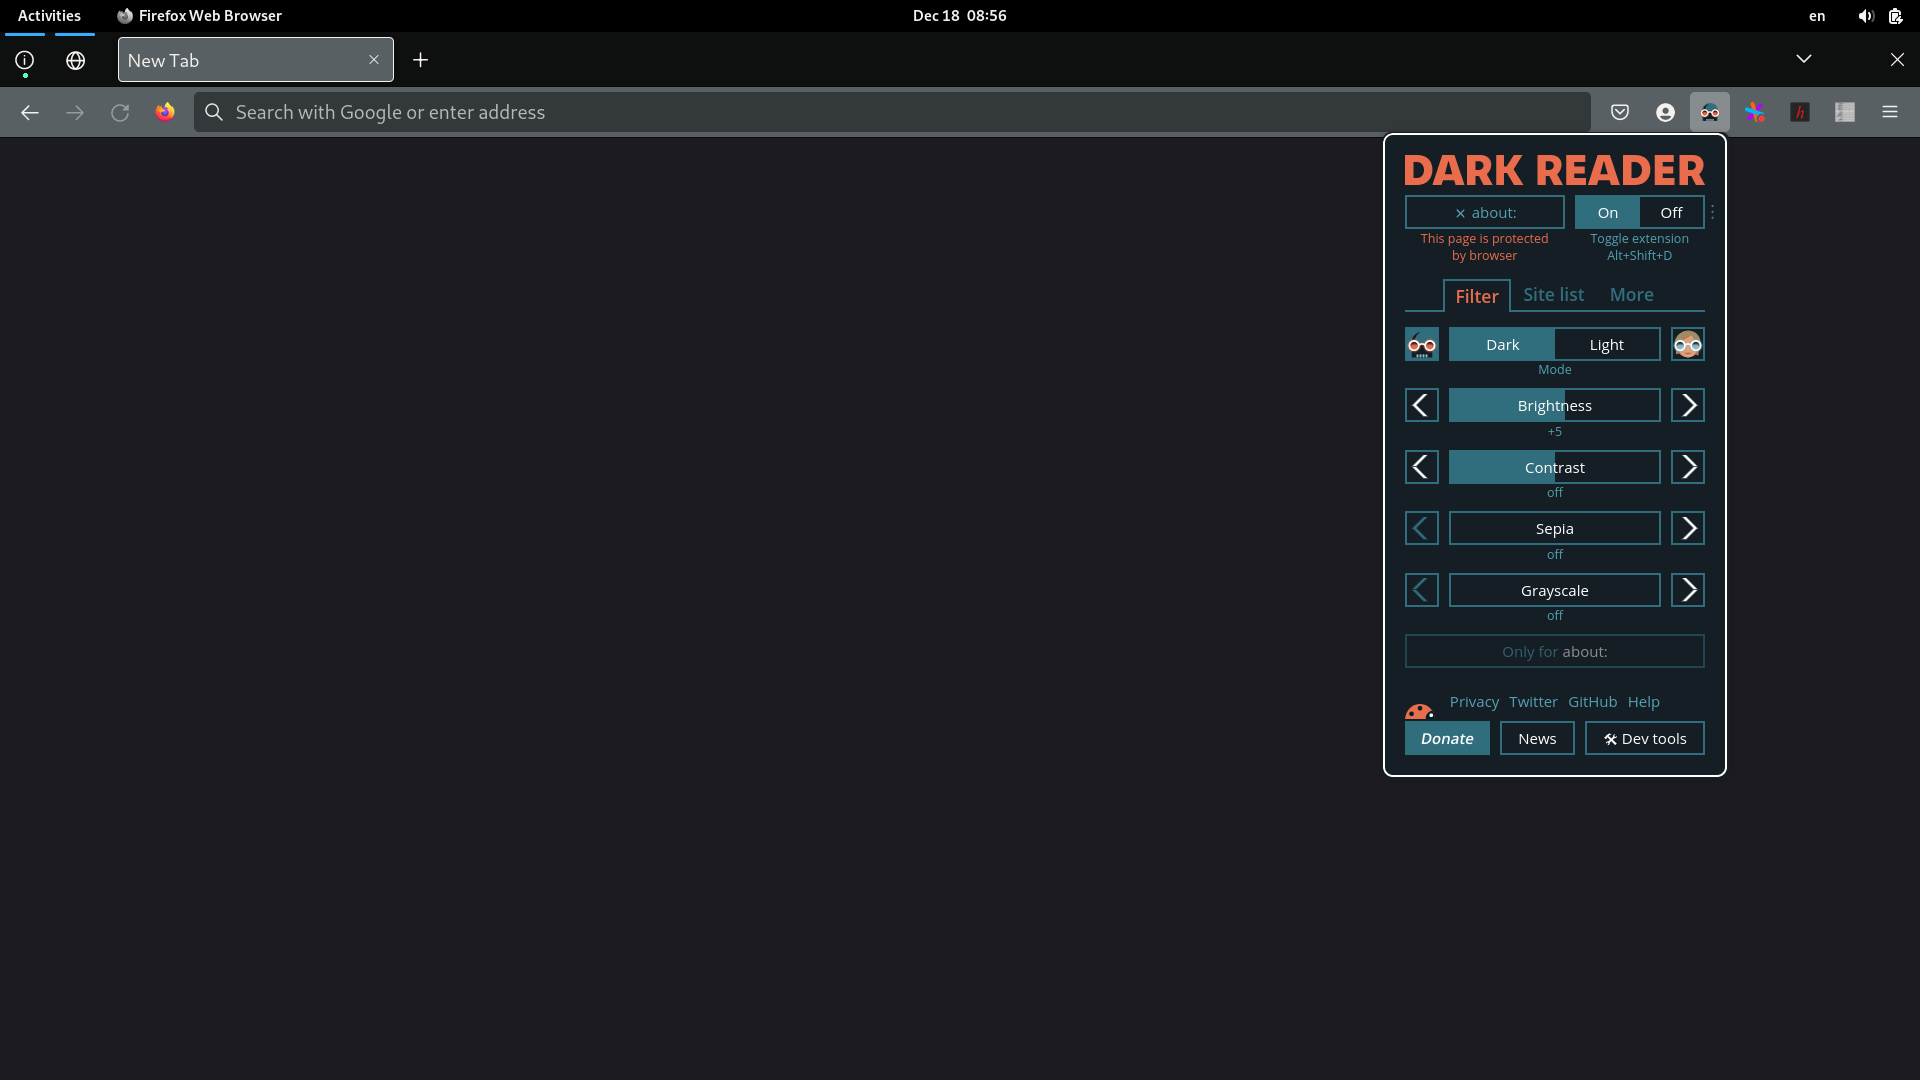
Task: Click the red 'h' extension icon
Action: point(1800,112)
